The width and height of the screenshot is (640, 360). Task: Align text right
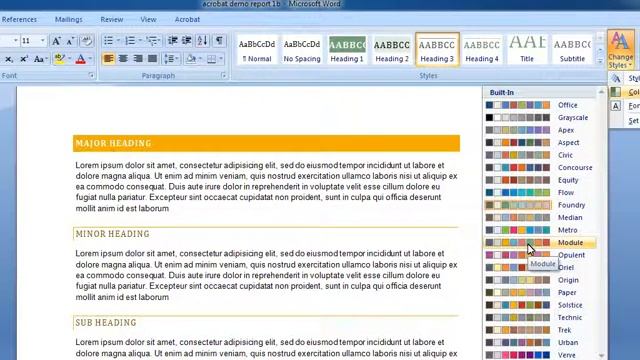138,59
